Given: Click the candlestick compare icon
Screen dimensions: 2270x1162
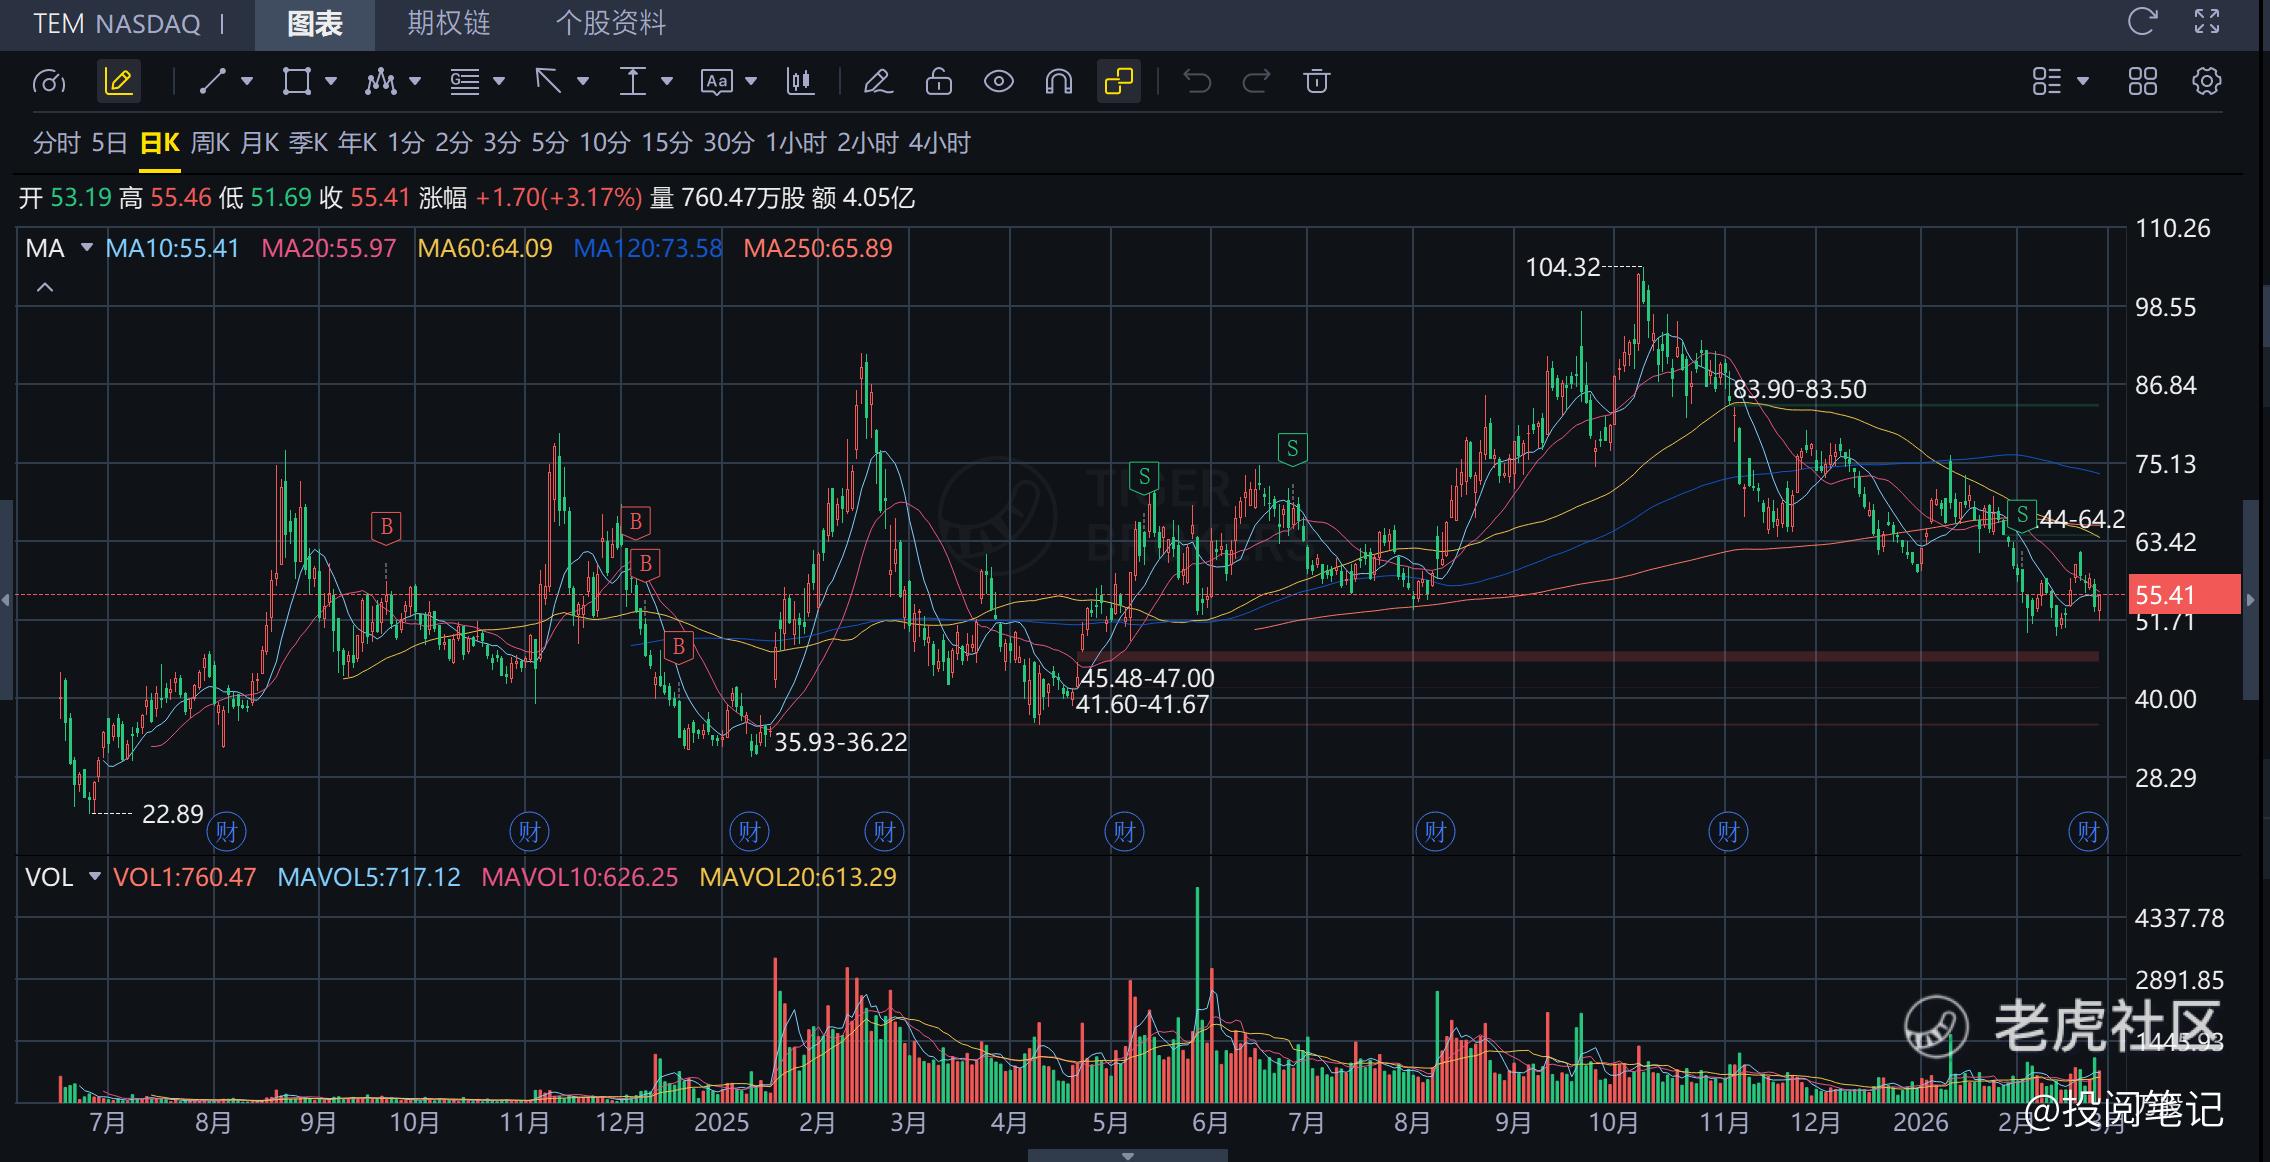Looking at the screenshot, I should [800, 82].
